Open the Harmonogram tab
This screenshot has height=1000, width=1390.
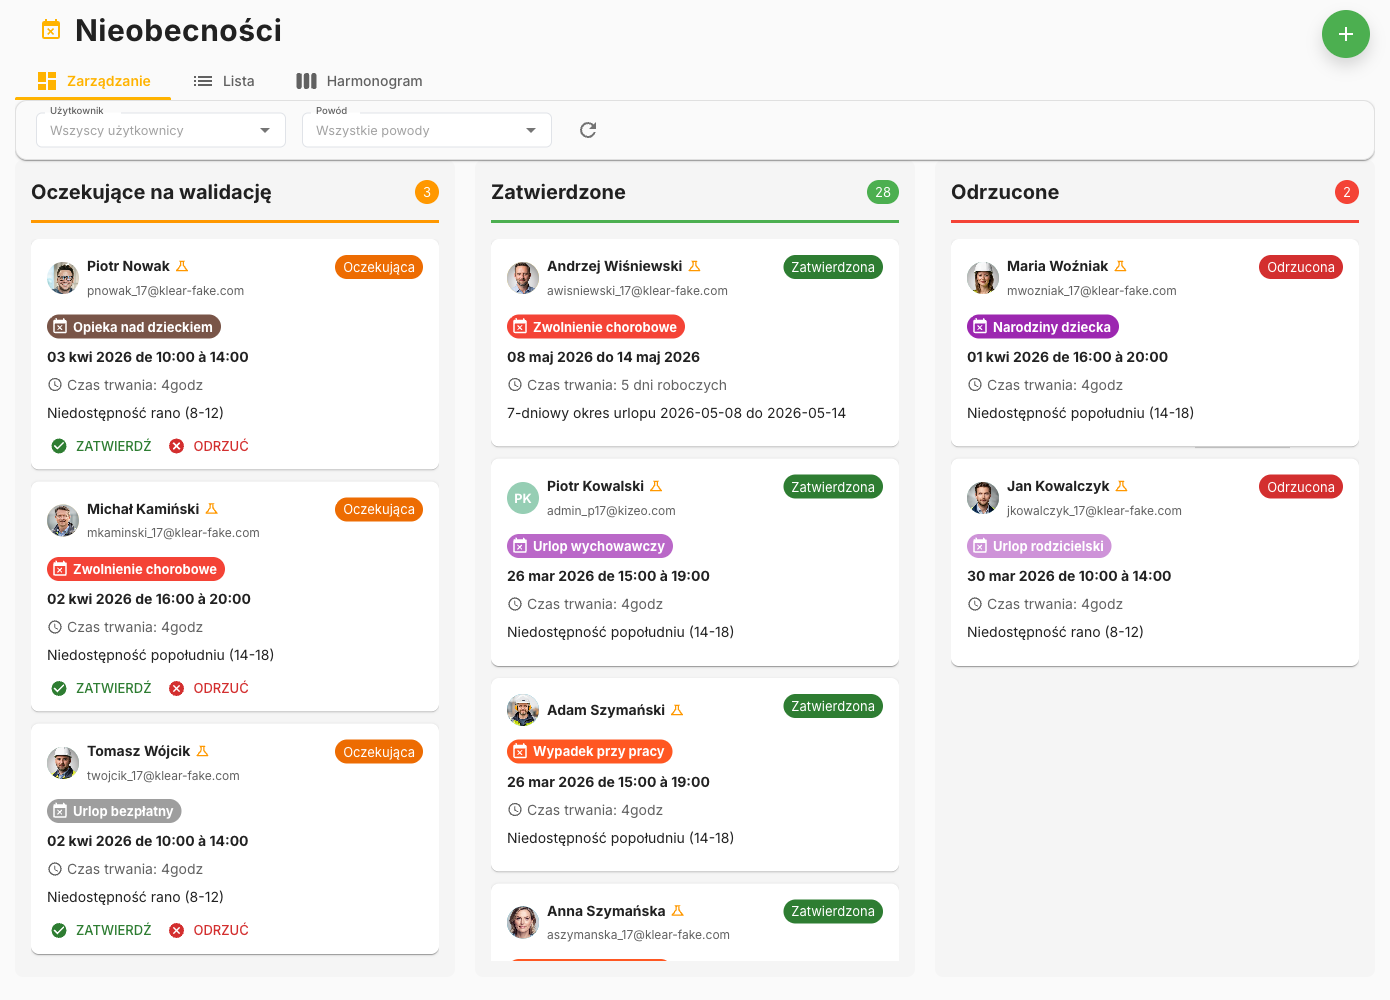click(359, 81)
